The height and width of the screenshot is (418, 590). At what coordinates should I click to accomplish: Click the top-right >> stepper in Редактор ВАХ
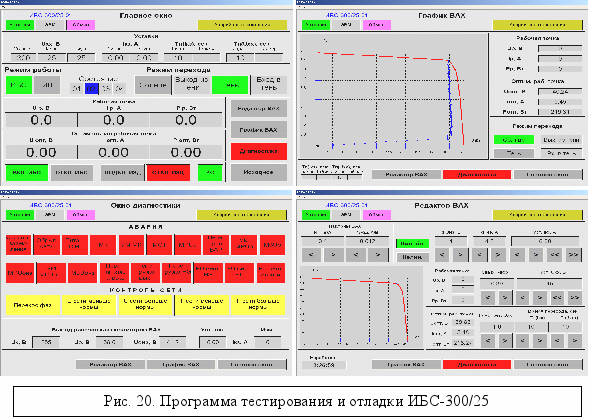573,255
